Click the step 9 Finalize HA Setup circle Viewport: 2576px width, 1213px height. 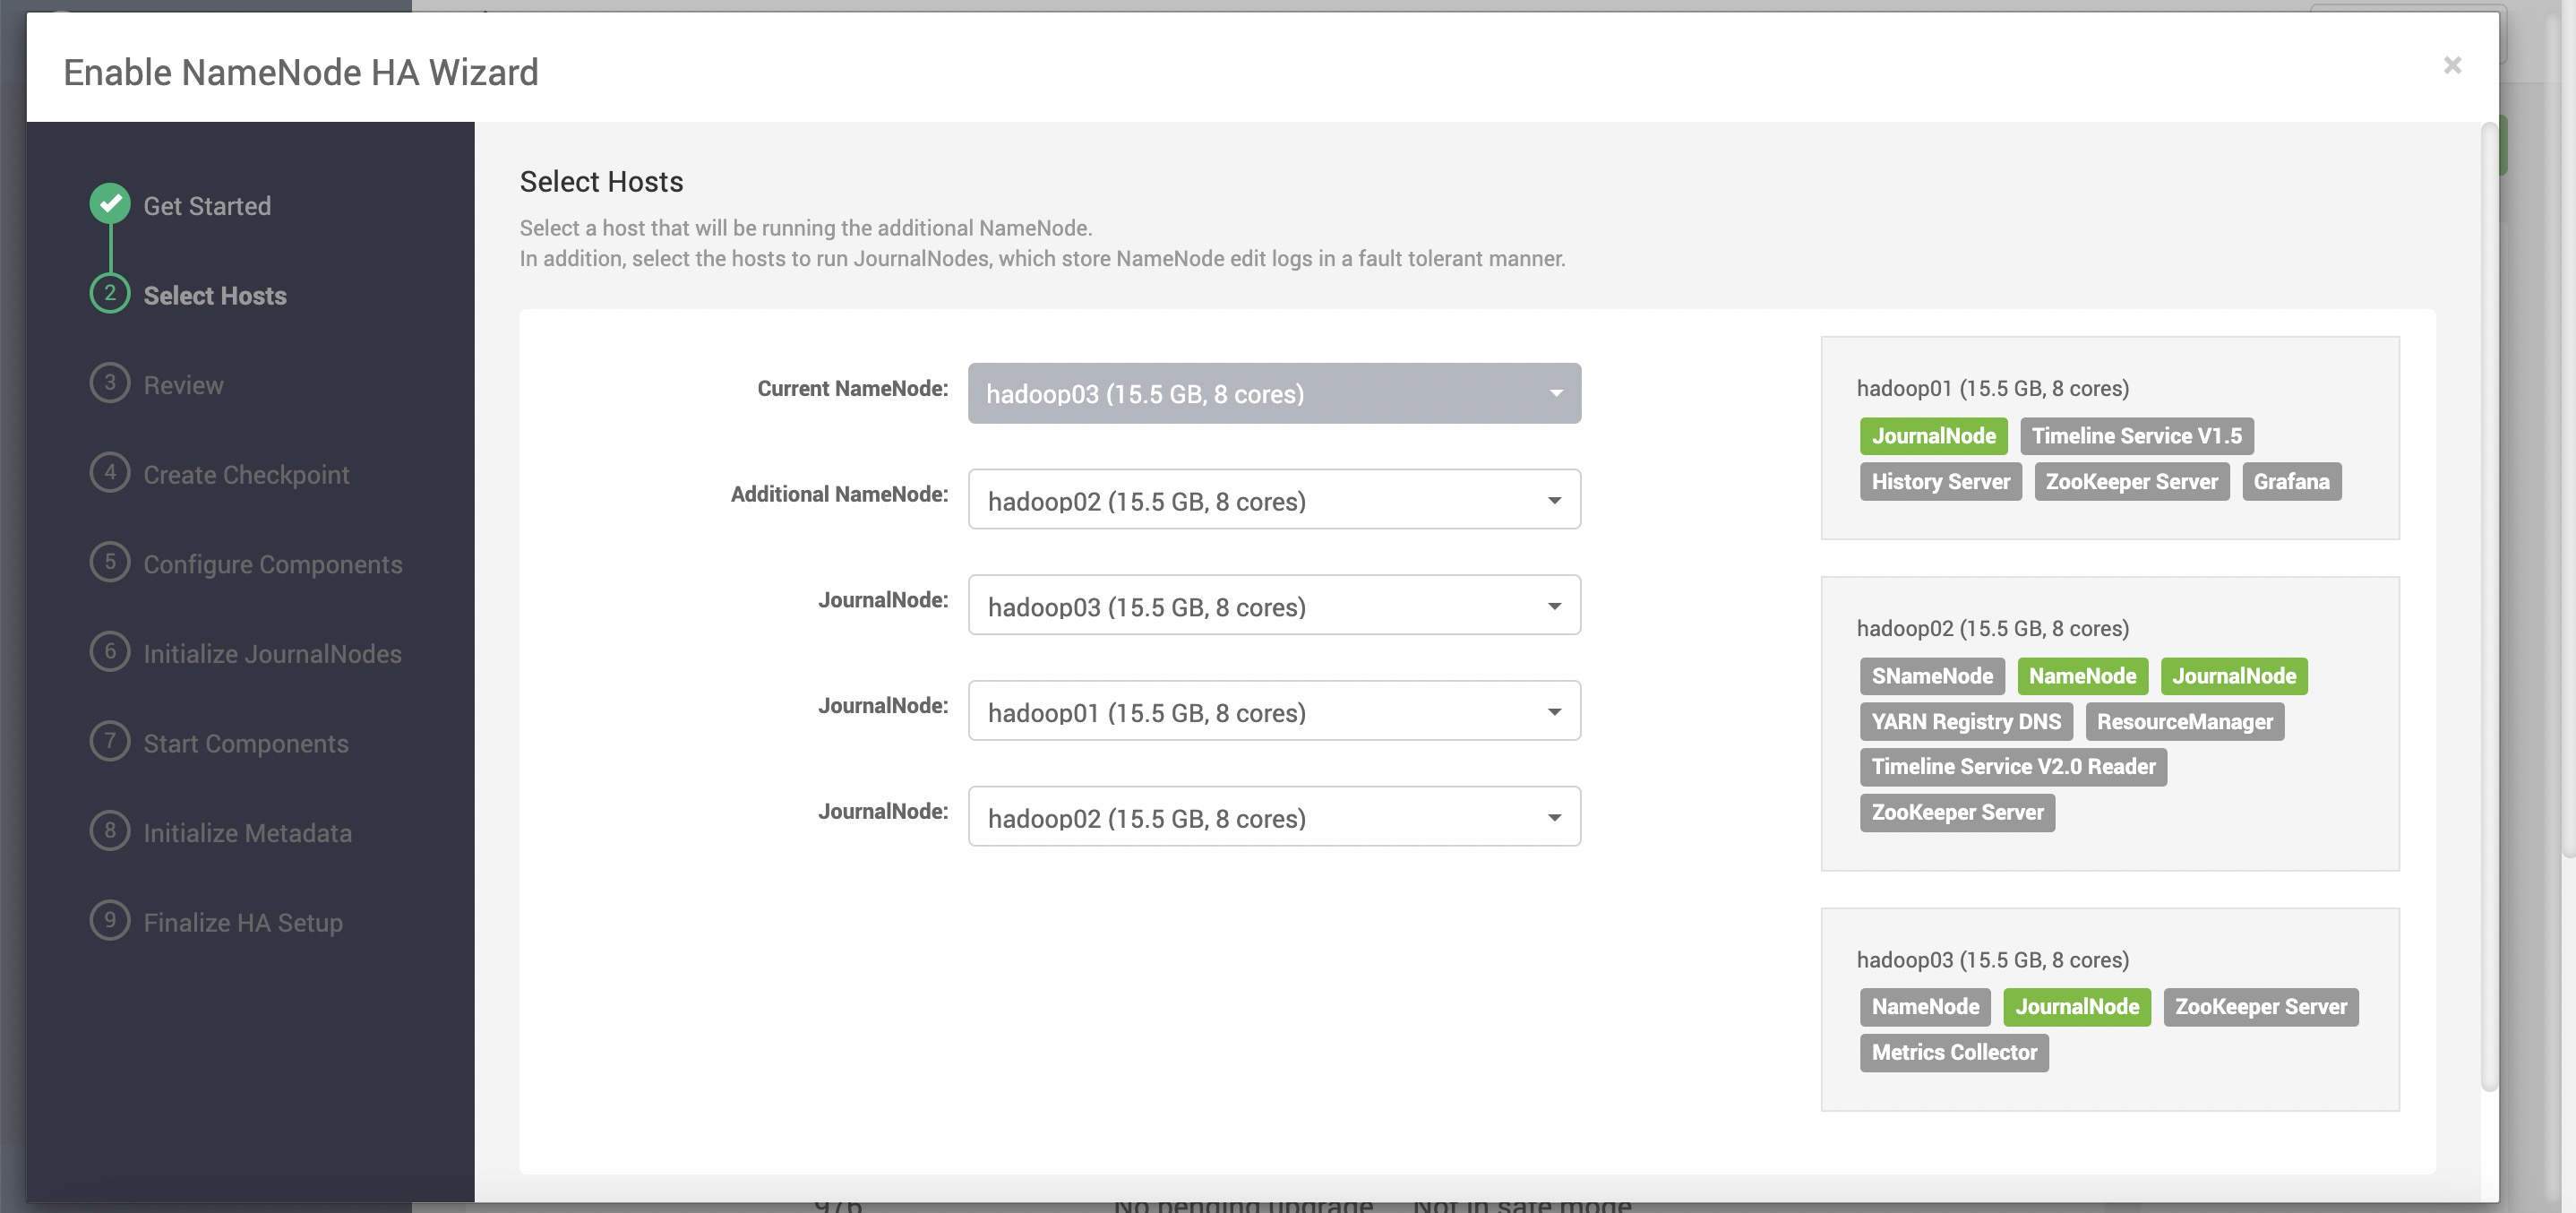[110, 920]
